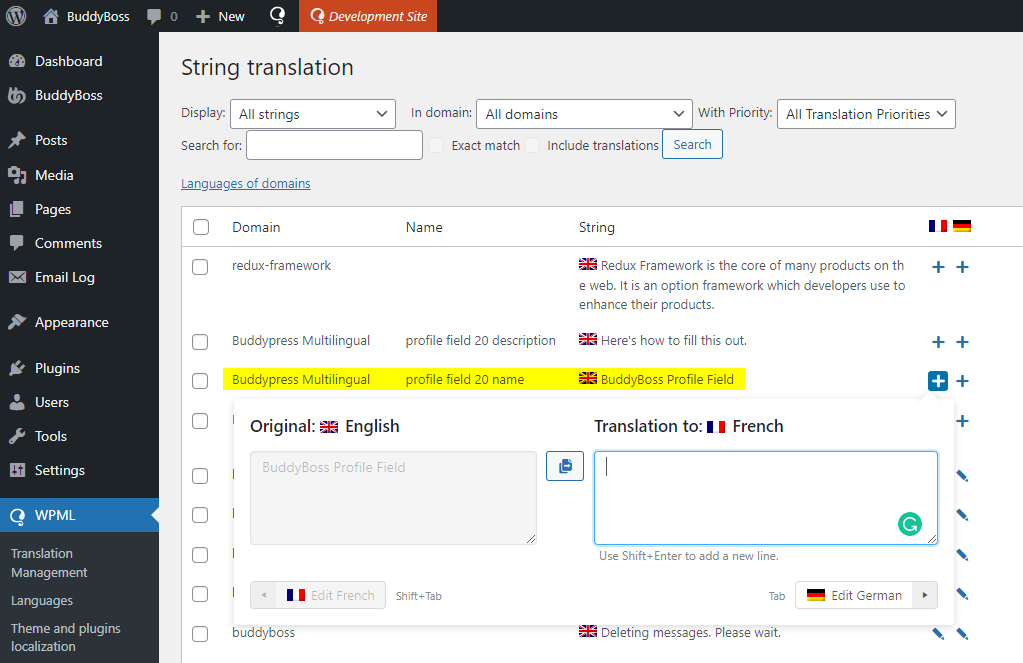Go to Appearance in the sidebar
Image resolution: width=1023 pixels, height=663 pixels.
click(x=71, y=322)
